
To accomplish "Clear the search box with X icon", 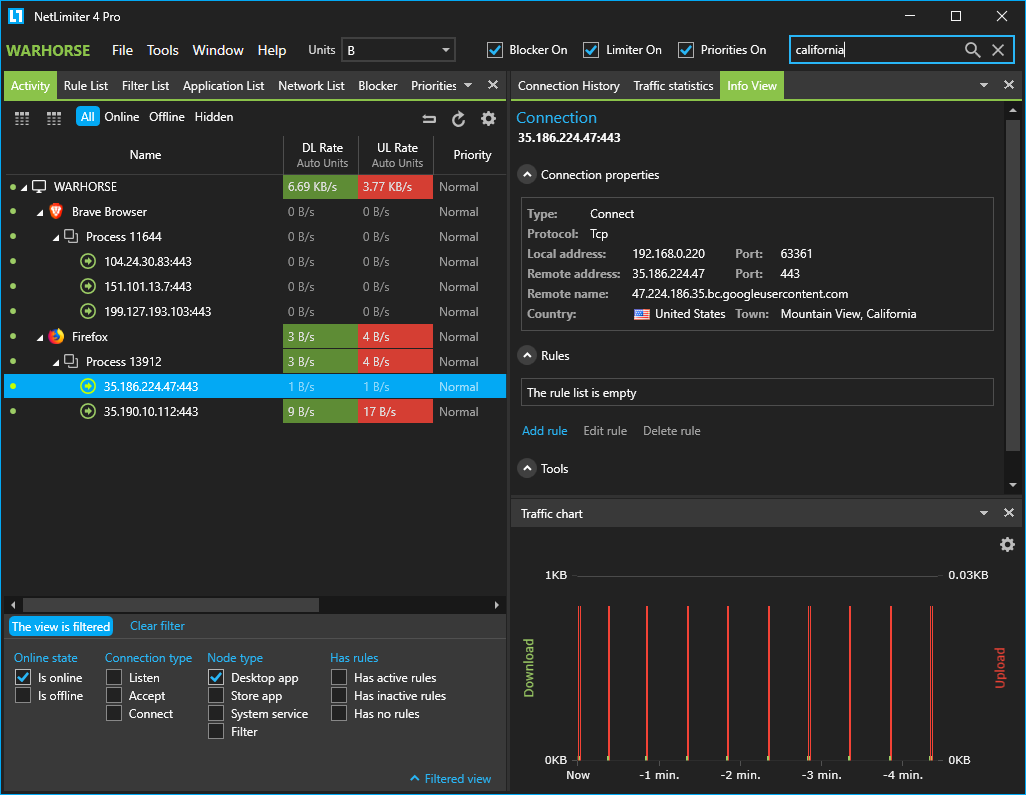I will pos(998,50).
